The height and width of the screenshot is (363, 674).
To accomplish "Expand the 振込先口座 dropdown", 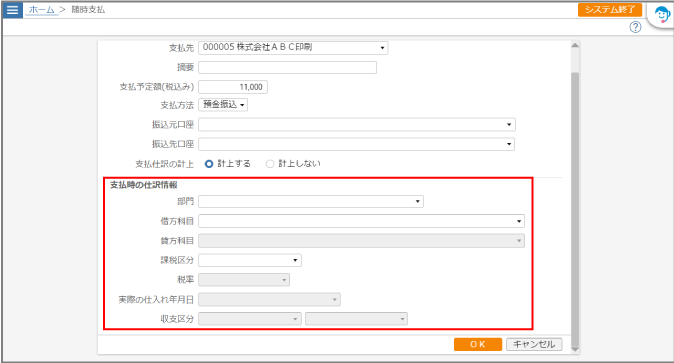I will coord(357,144).
